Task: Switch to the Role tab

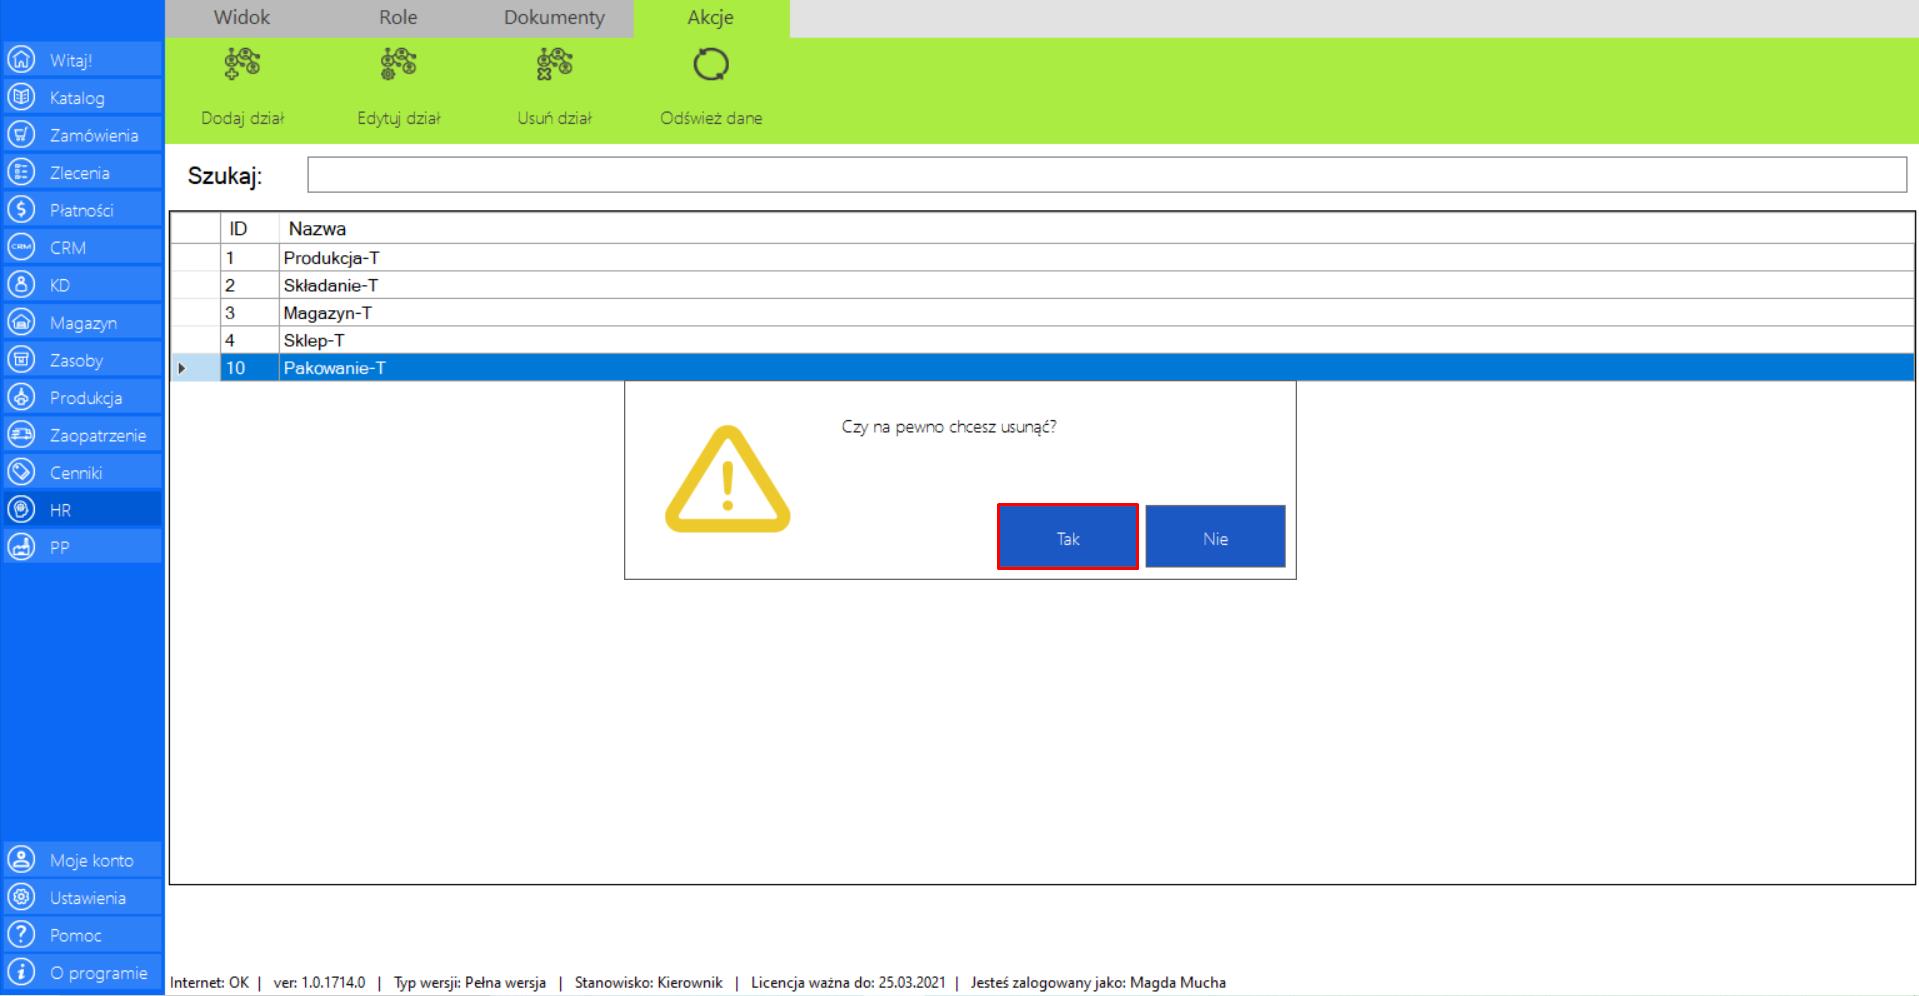Action: (x=398, y=18)
